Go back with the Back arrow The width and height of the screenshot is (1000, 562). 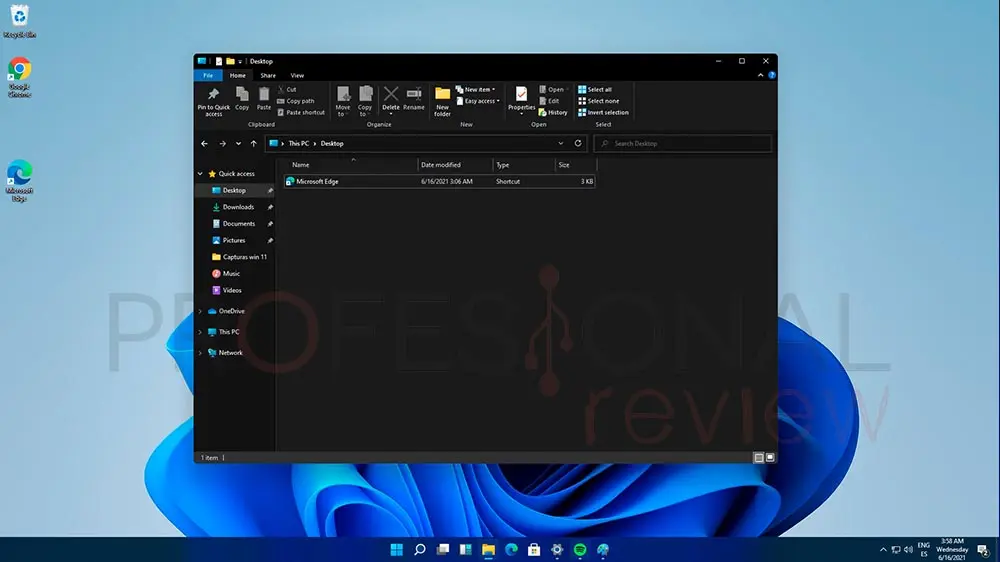click(x=204, y=144)
